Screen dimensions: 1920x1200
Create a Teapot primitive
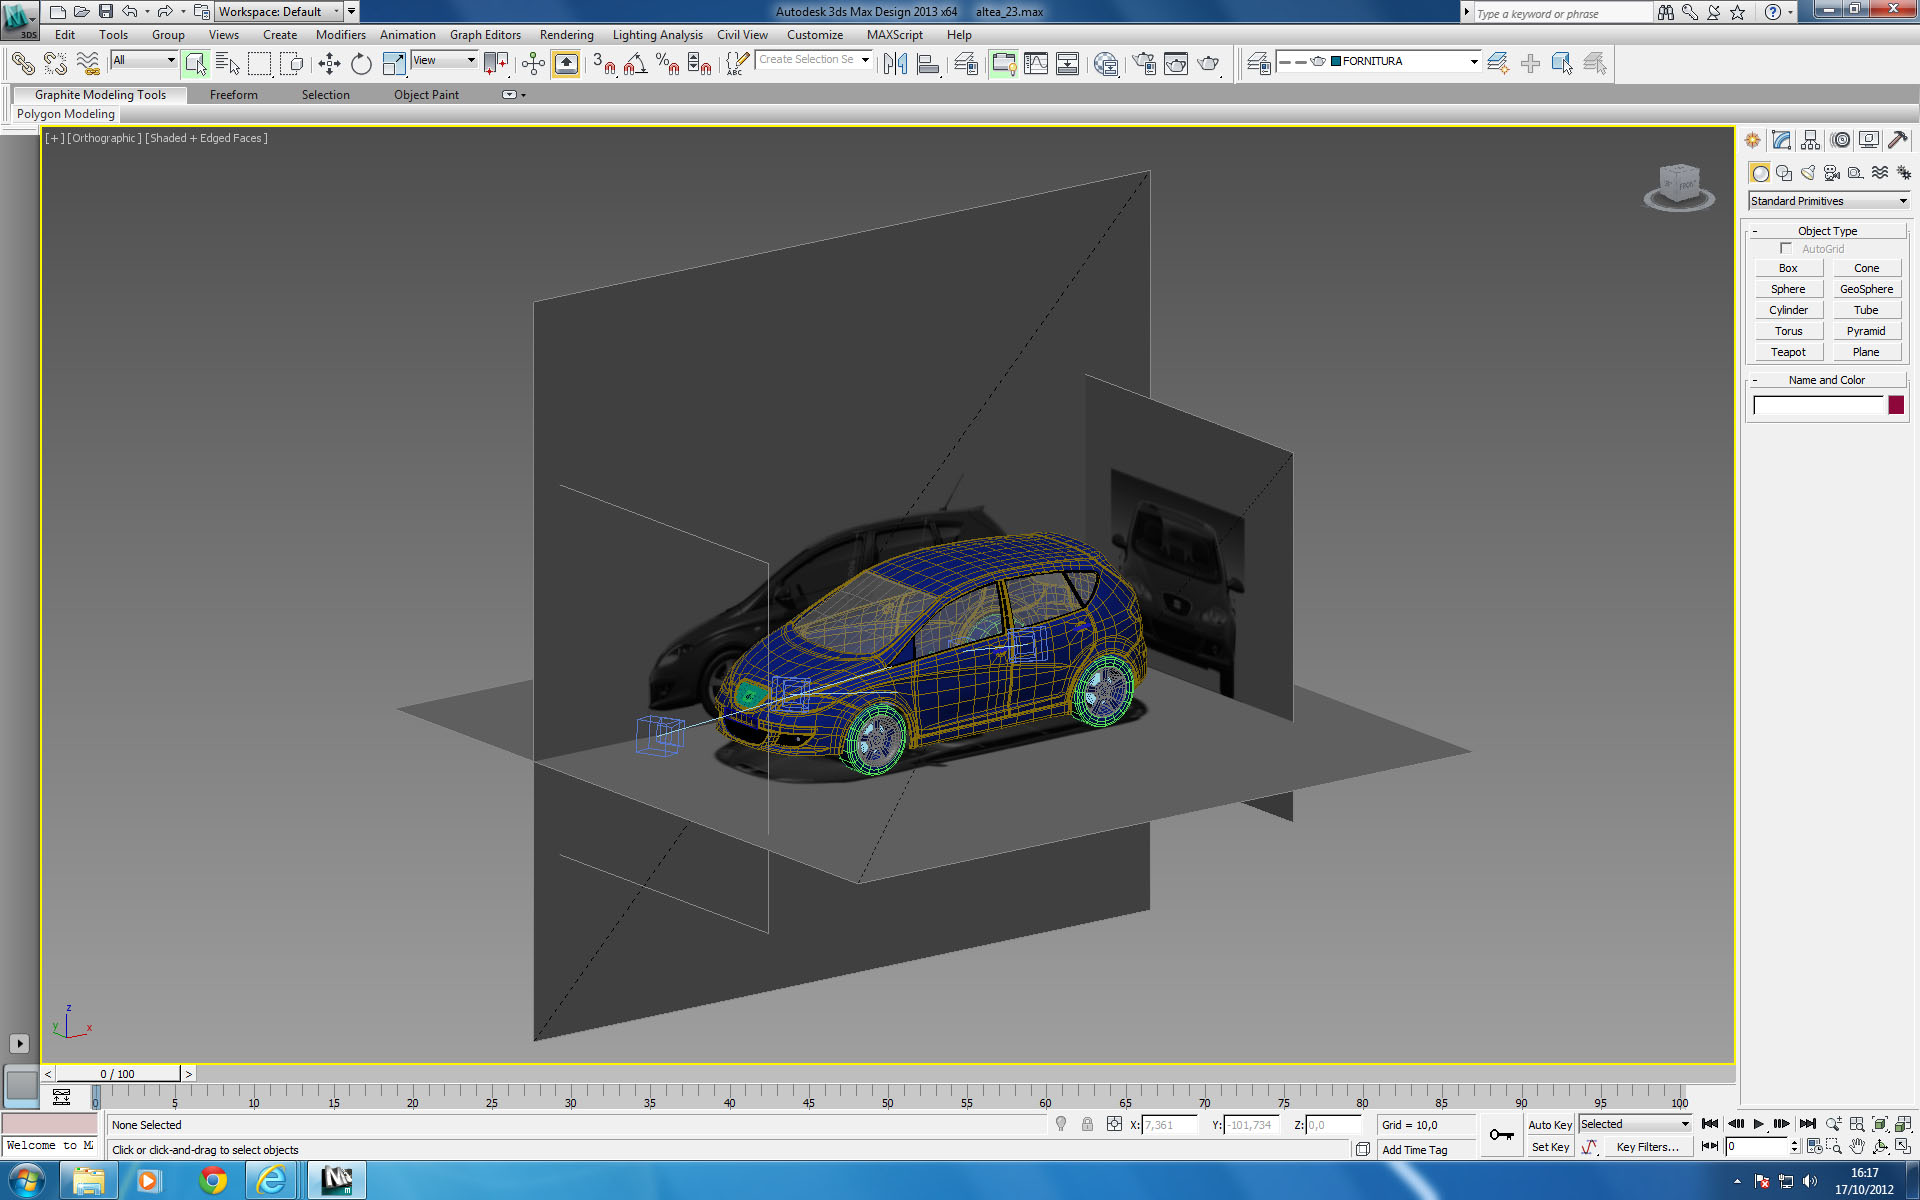pyautogui.click(x=1788, y=352)
